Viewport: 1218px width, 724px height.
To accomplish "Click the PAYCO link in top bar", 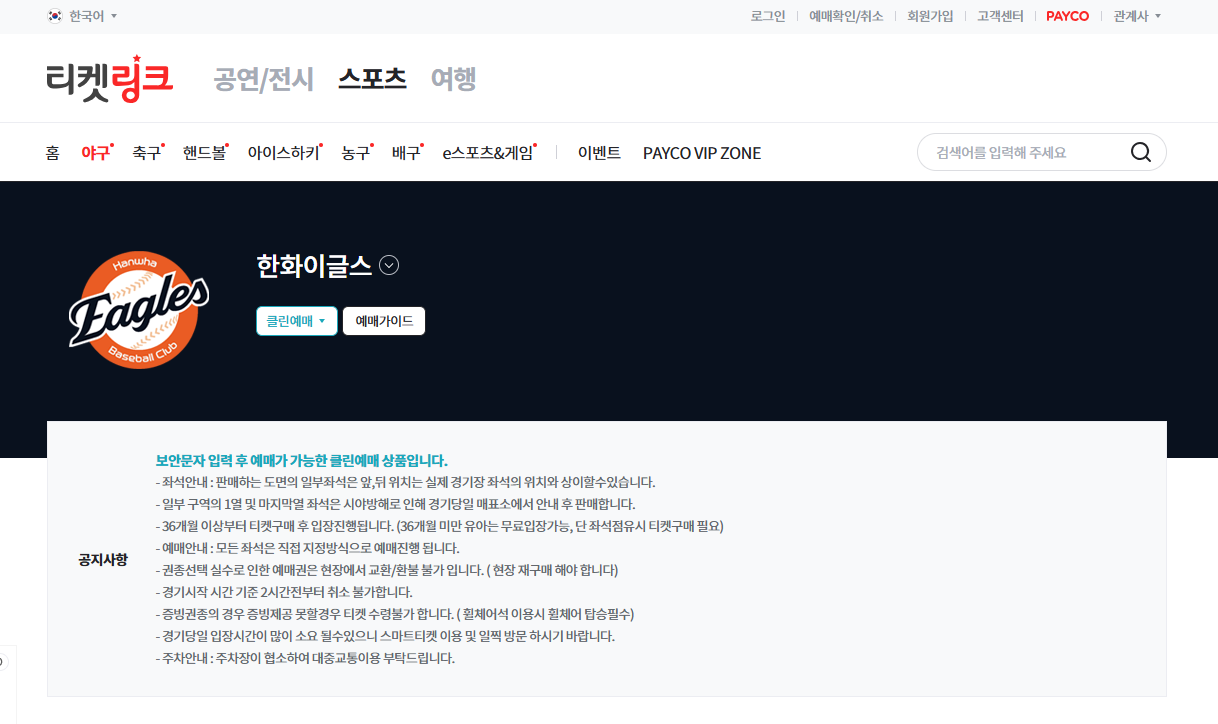I will tap(1068, 16).
